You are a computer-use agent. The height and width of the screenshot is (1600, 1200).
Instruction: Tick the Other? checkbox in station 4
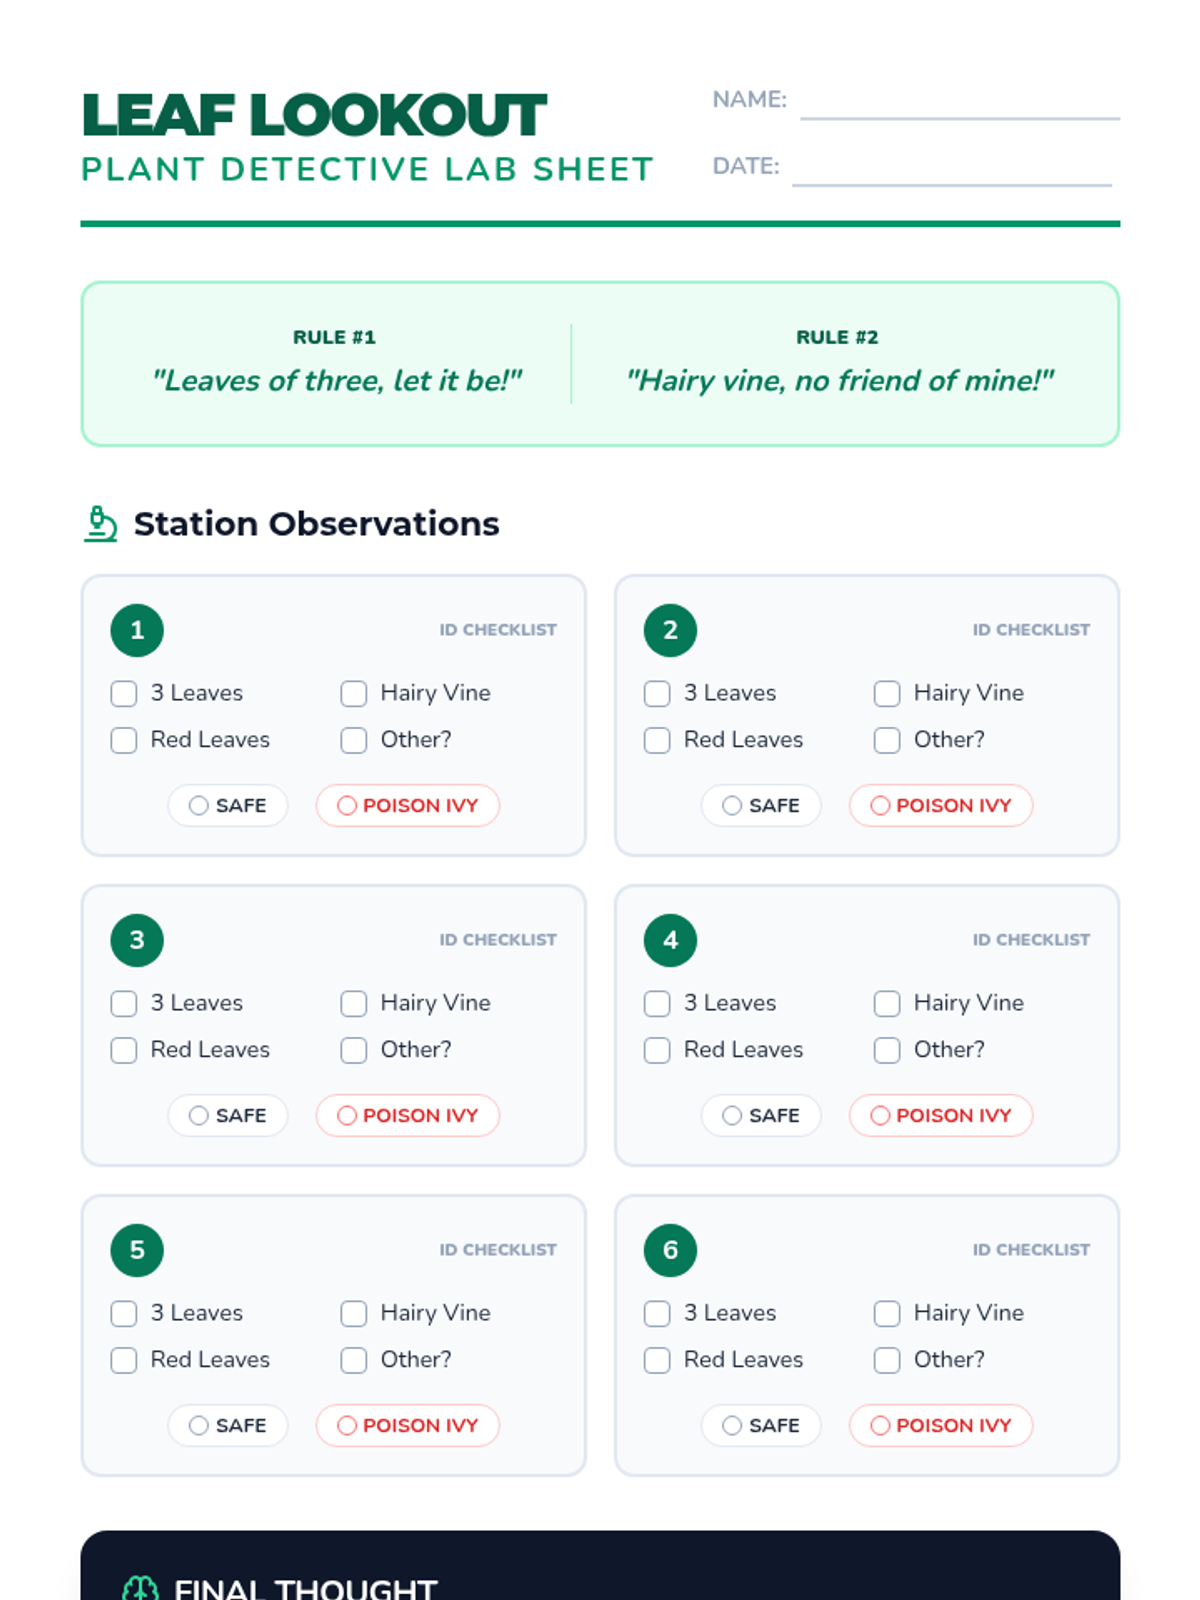tap(887, 1051)
